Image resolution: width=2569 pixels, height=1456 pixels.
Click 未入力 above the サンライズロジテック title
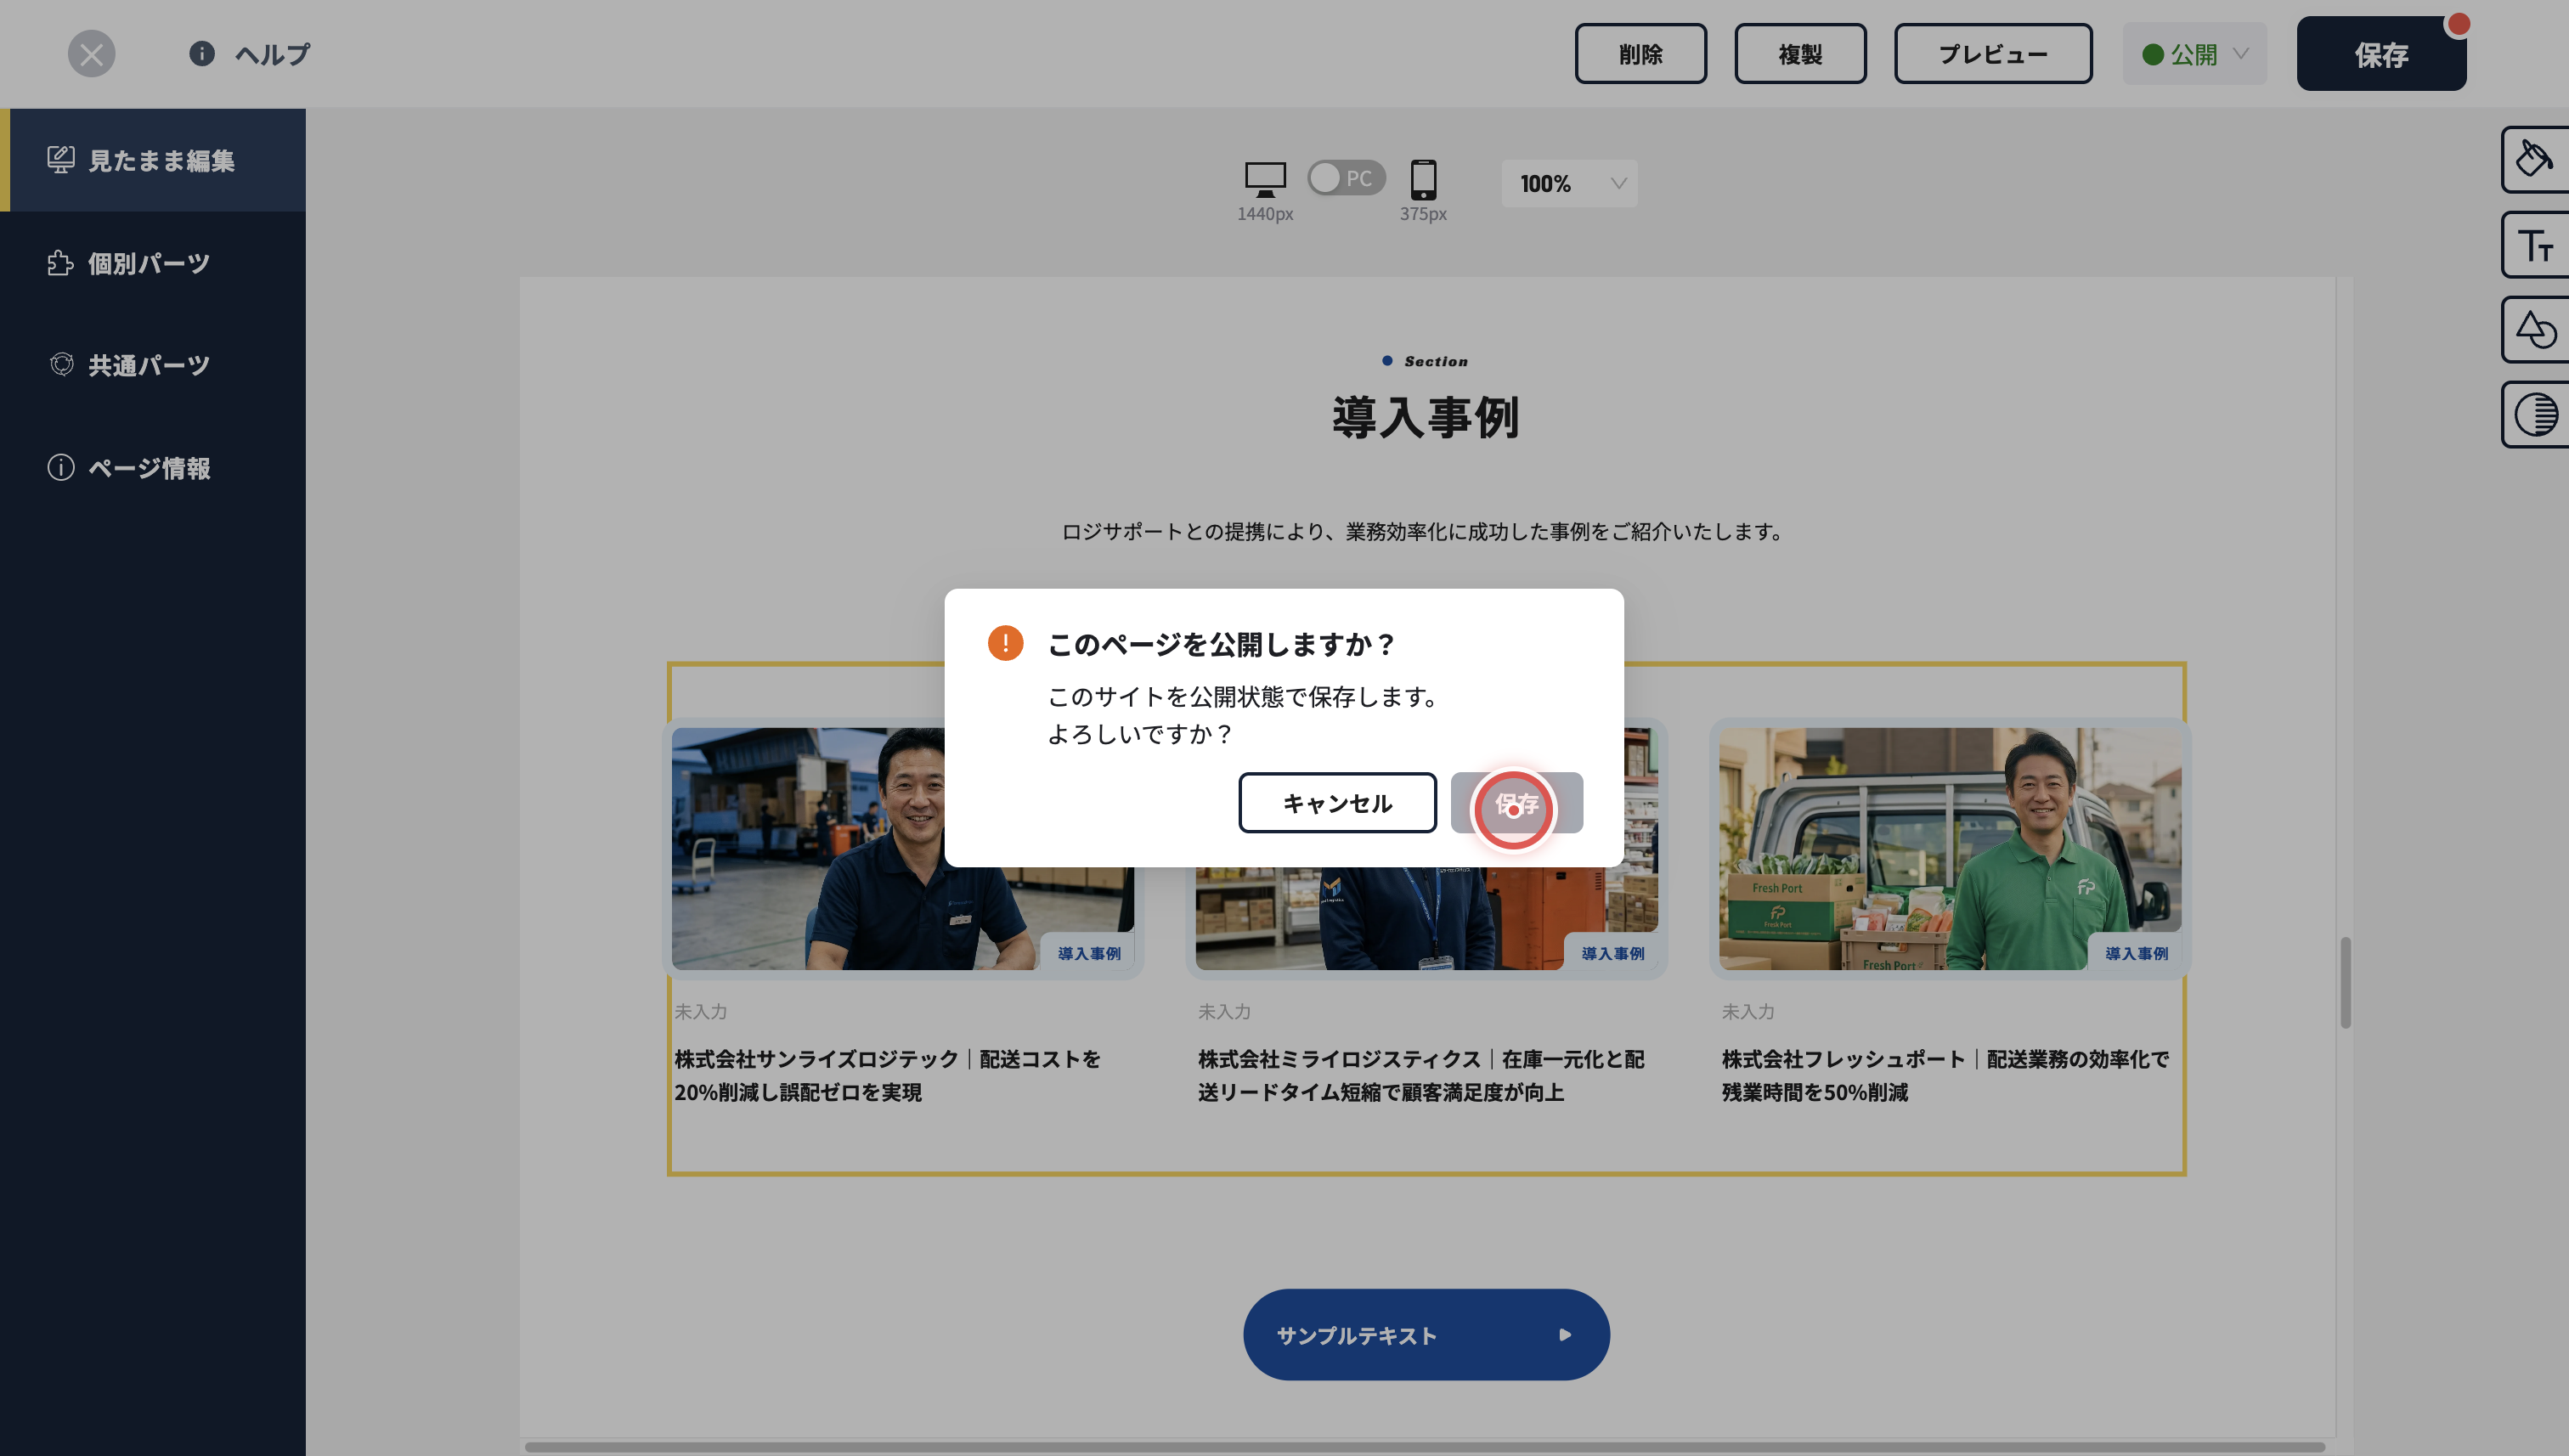[x=700, y=1011]
